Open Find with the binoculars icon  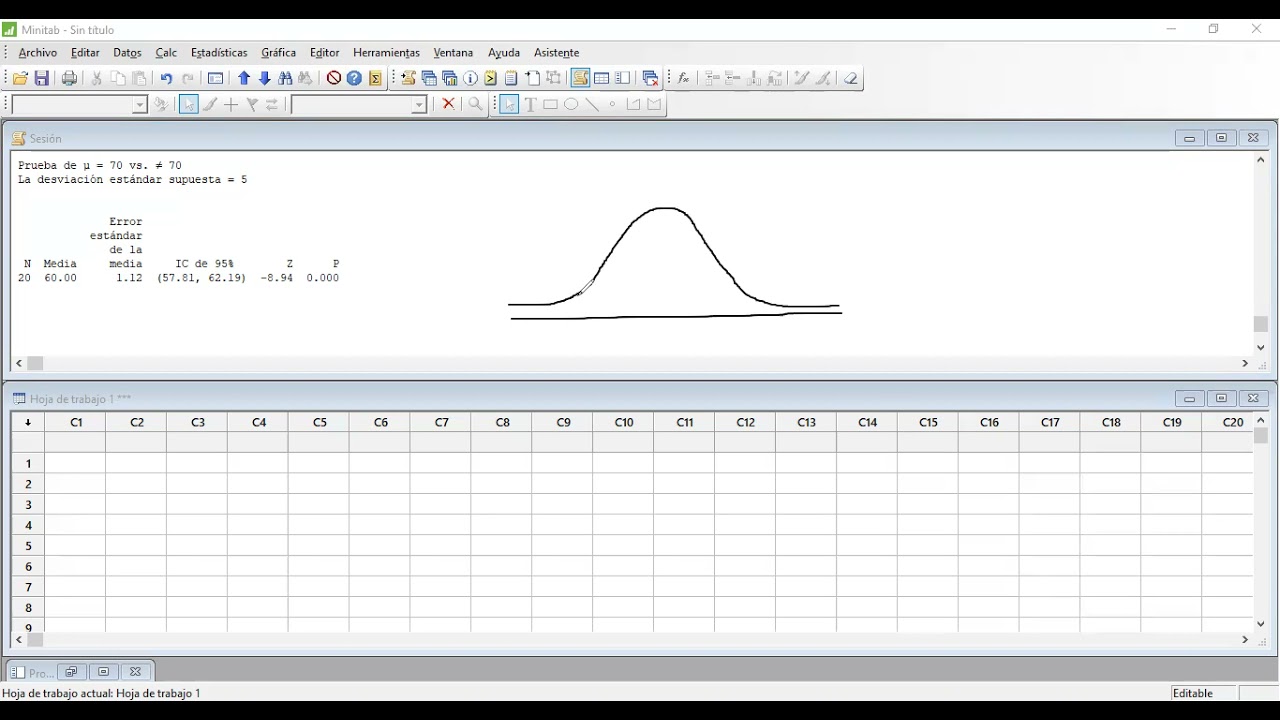[x=286, y=78]
